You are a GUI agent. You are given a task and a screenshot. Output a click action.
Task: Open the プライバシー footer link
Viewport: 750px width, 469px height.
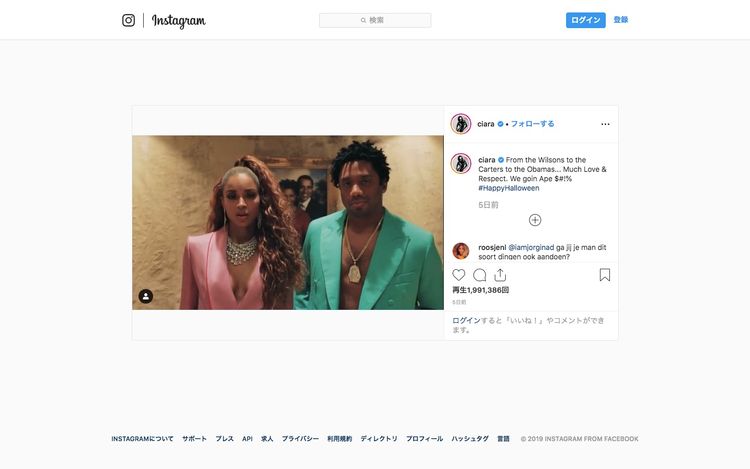pos(300,439)
